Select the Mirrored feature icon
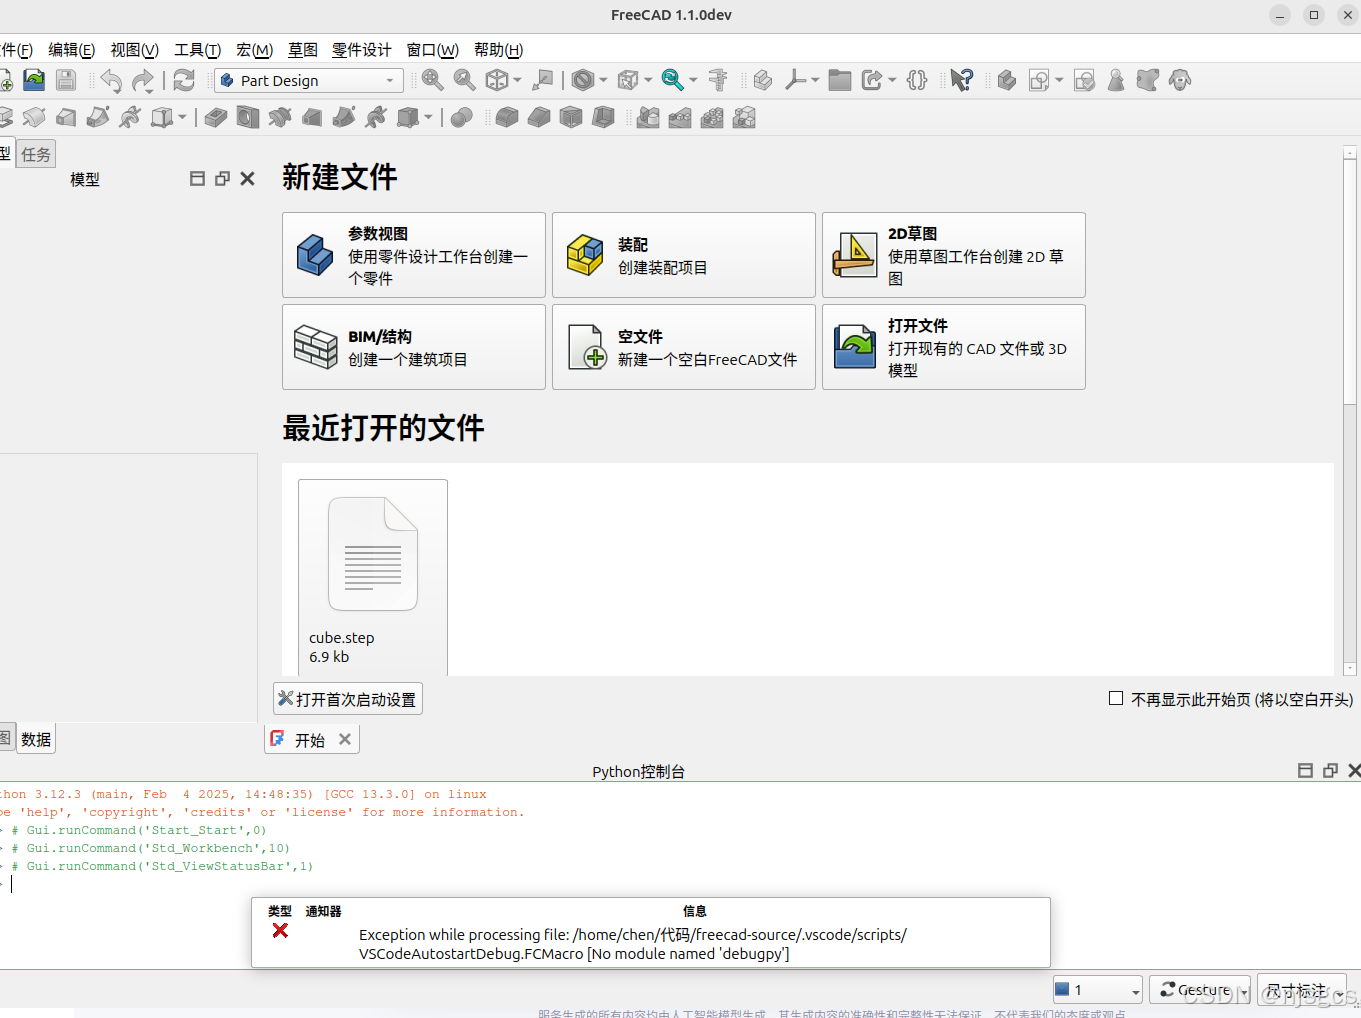The image size is (1361, 1018). tap(648, 118)
